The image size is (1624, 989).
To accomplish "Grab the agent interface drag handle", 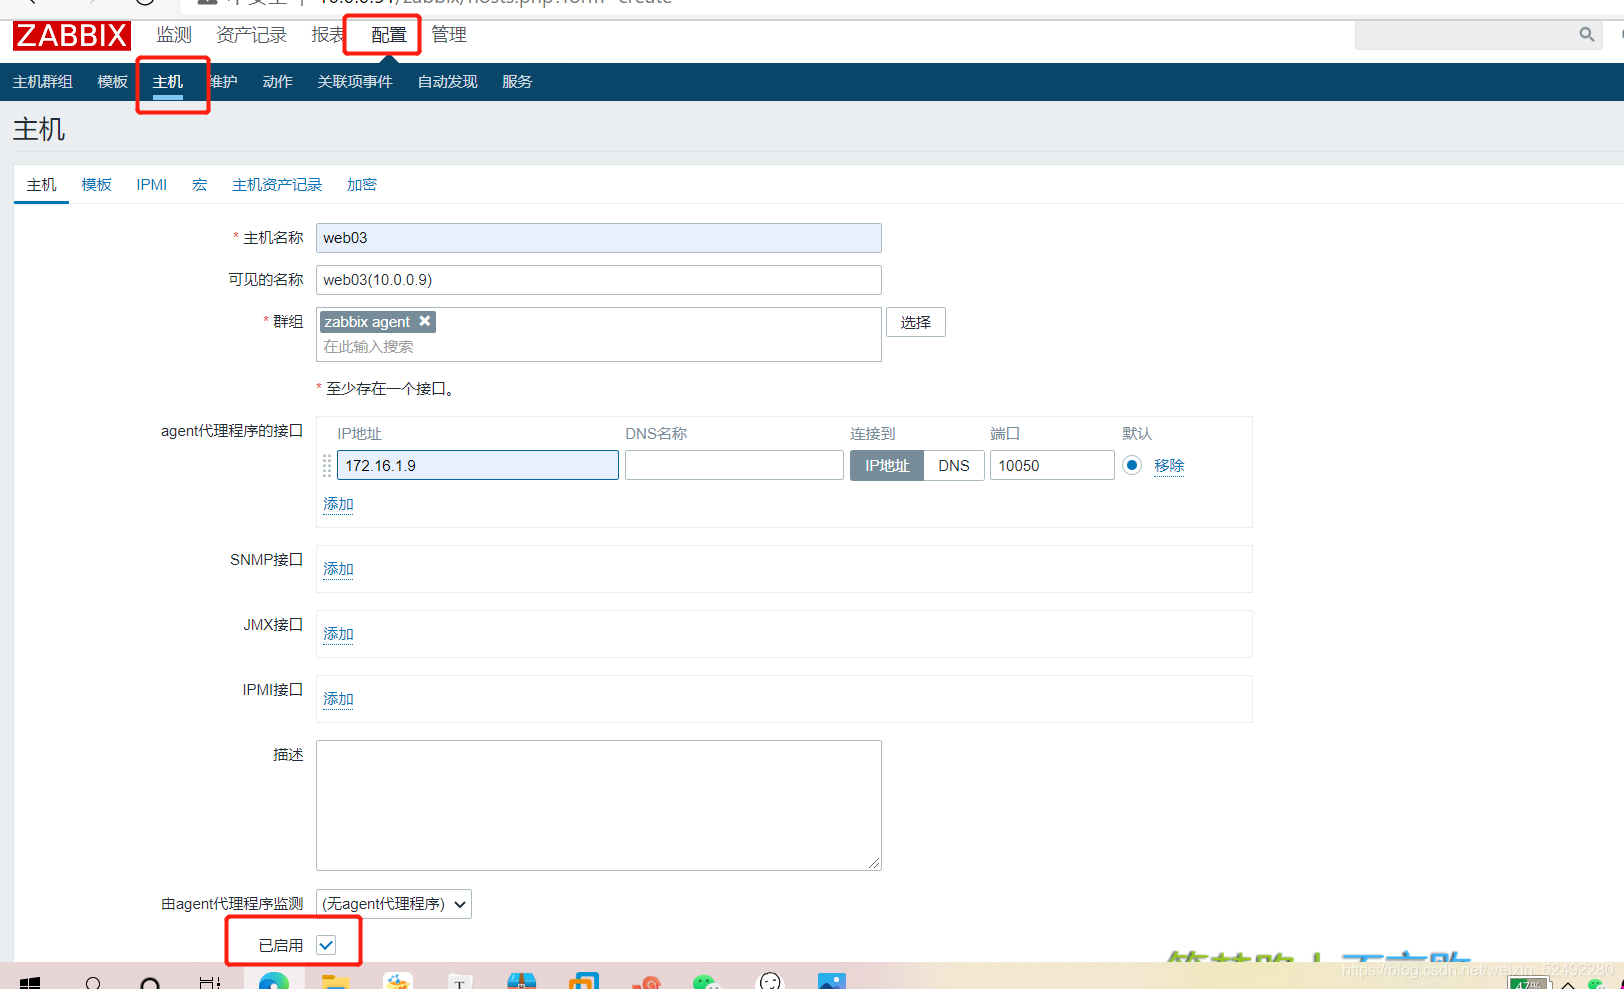I will click(x=327, y=466).
